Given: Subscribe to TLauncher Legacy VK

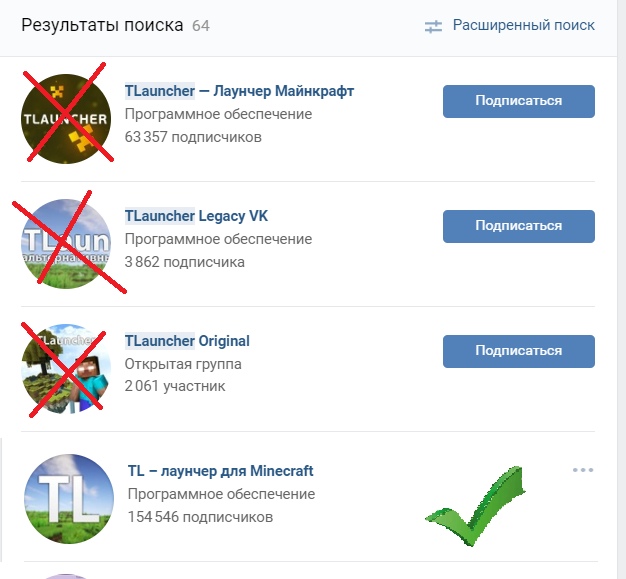Looking at the screenshot, I should pyautogui.click(x=519, y=226).
